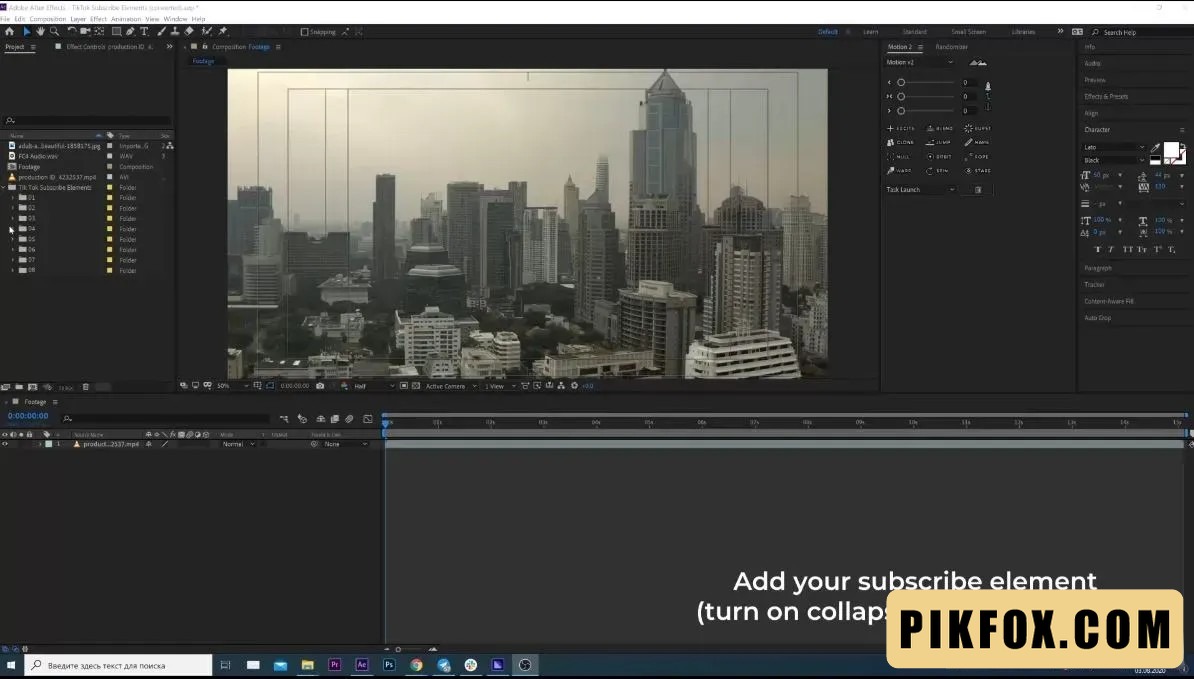Select the Rectangle shape tool
The height and width of the screenshot is (679, 1194).
pyautogui.click(x=117, y=32)
